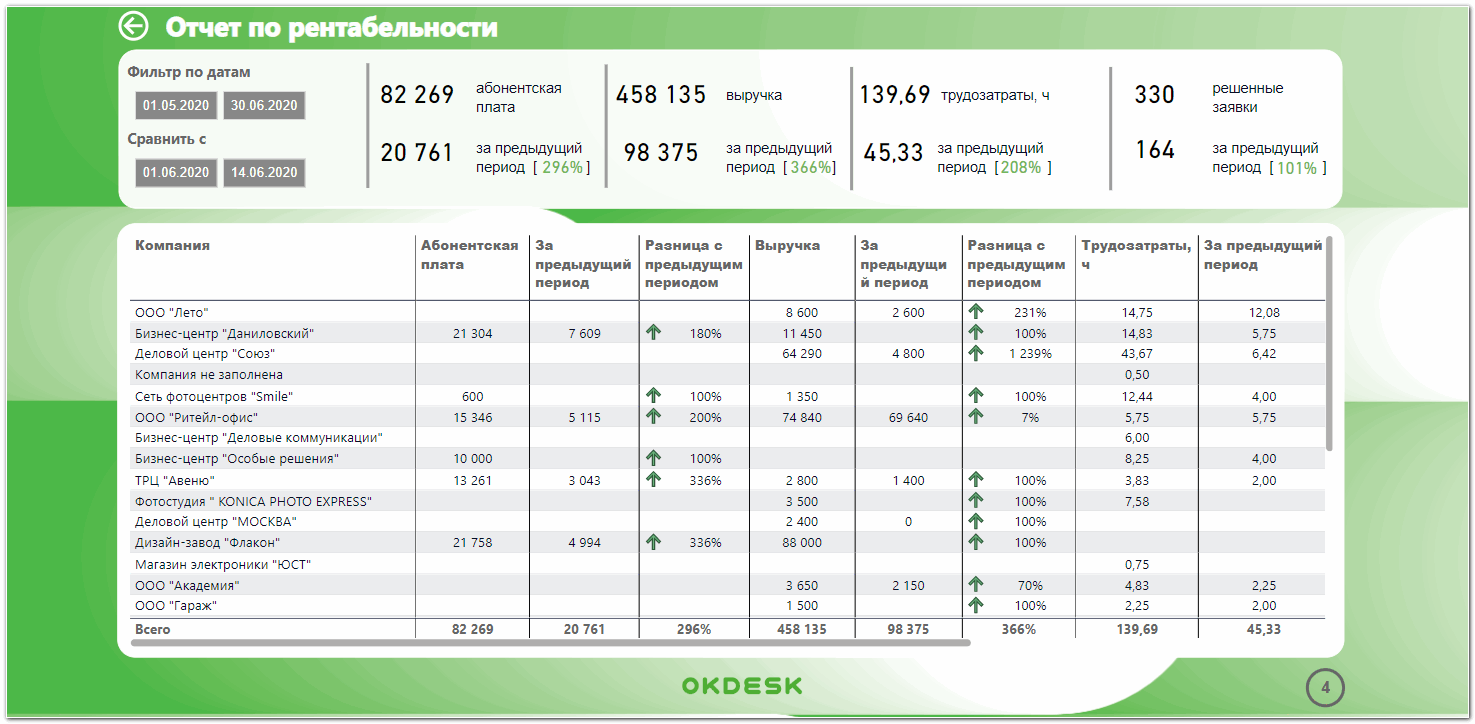Select row ООО "Академия"
The image size is (1475, 724).
pos(727,585)
